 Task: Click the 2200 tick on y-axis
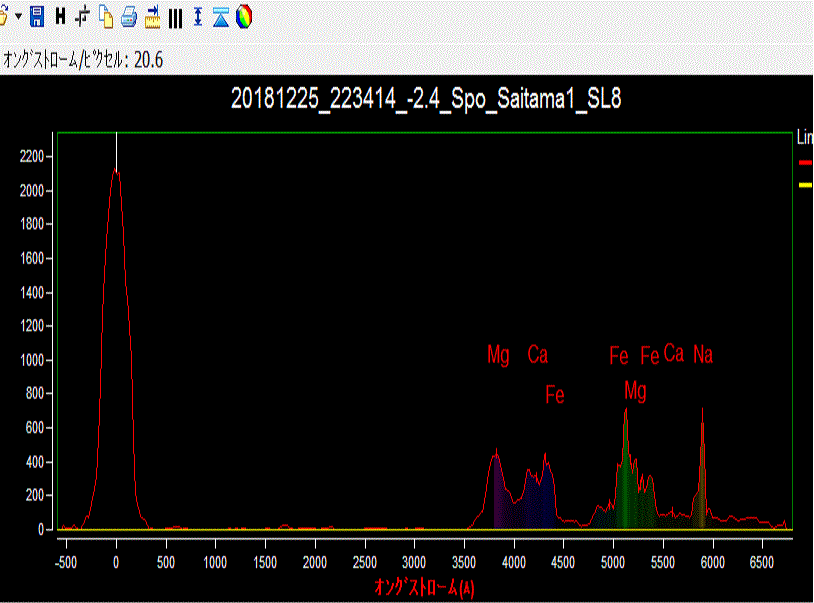tap(32, 156)
